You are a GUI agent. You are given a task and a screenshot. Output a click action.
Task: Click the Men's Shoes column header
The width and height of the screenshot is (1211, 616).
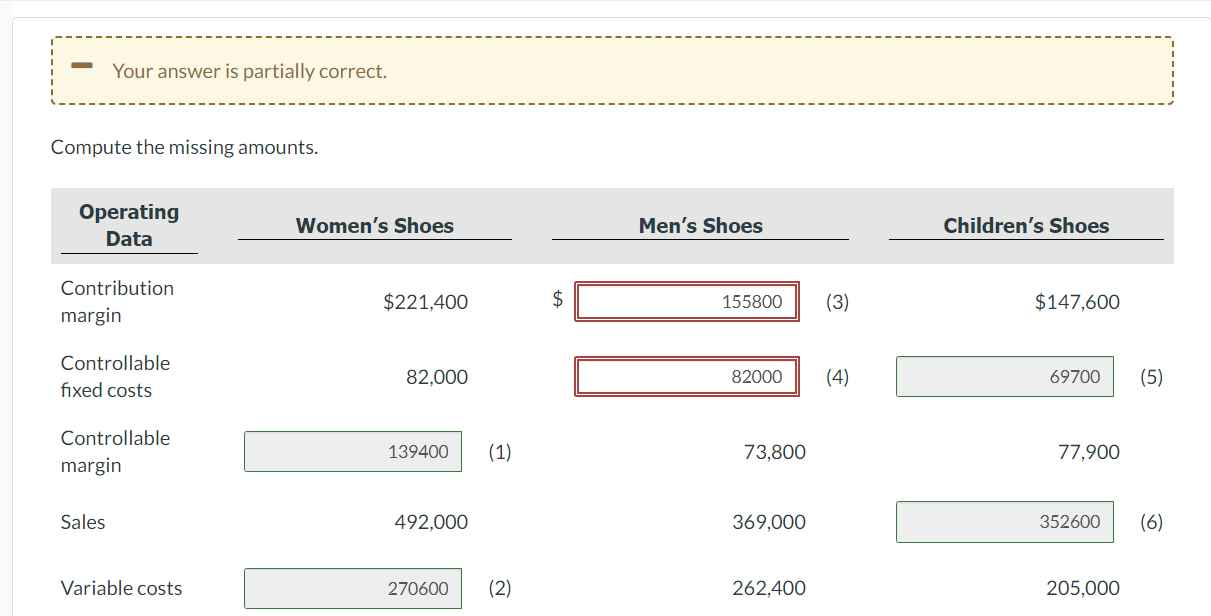(x=700, y=225)
